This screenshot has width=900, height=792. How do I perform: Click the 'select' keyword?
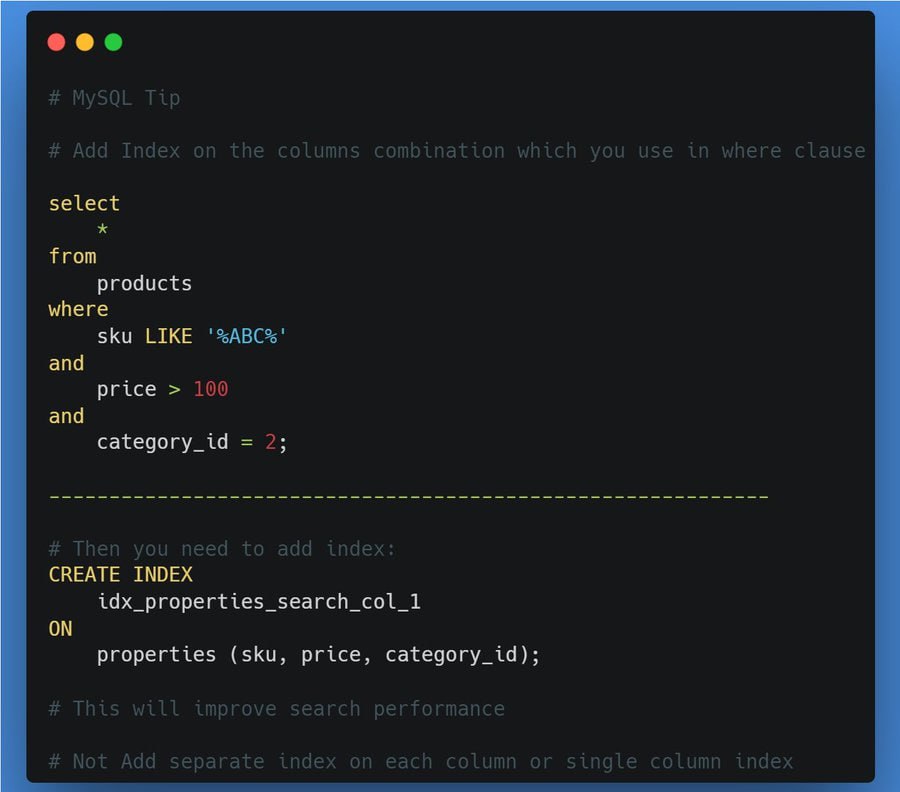pos(84,204)
